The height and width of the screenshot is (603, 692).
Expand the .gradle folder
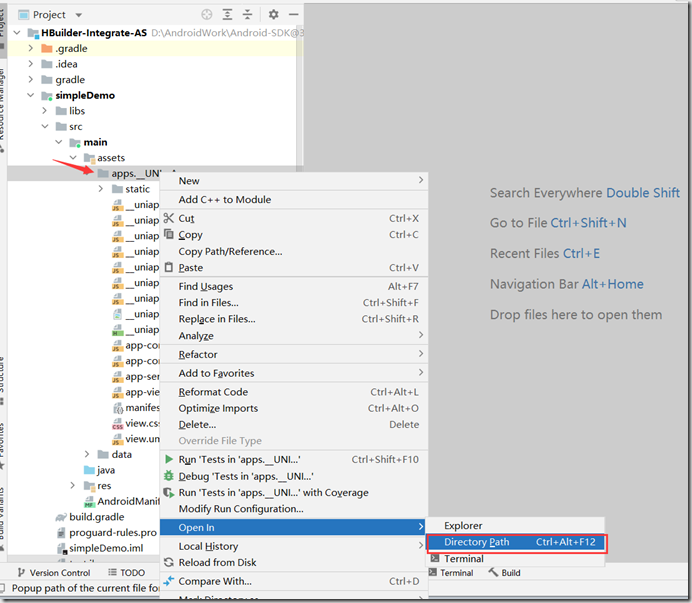(31, 48)
